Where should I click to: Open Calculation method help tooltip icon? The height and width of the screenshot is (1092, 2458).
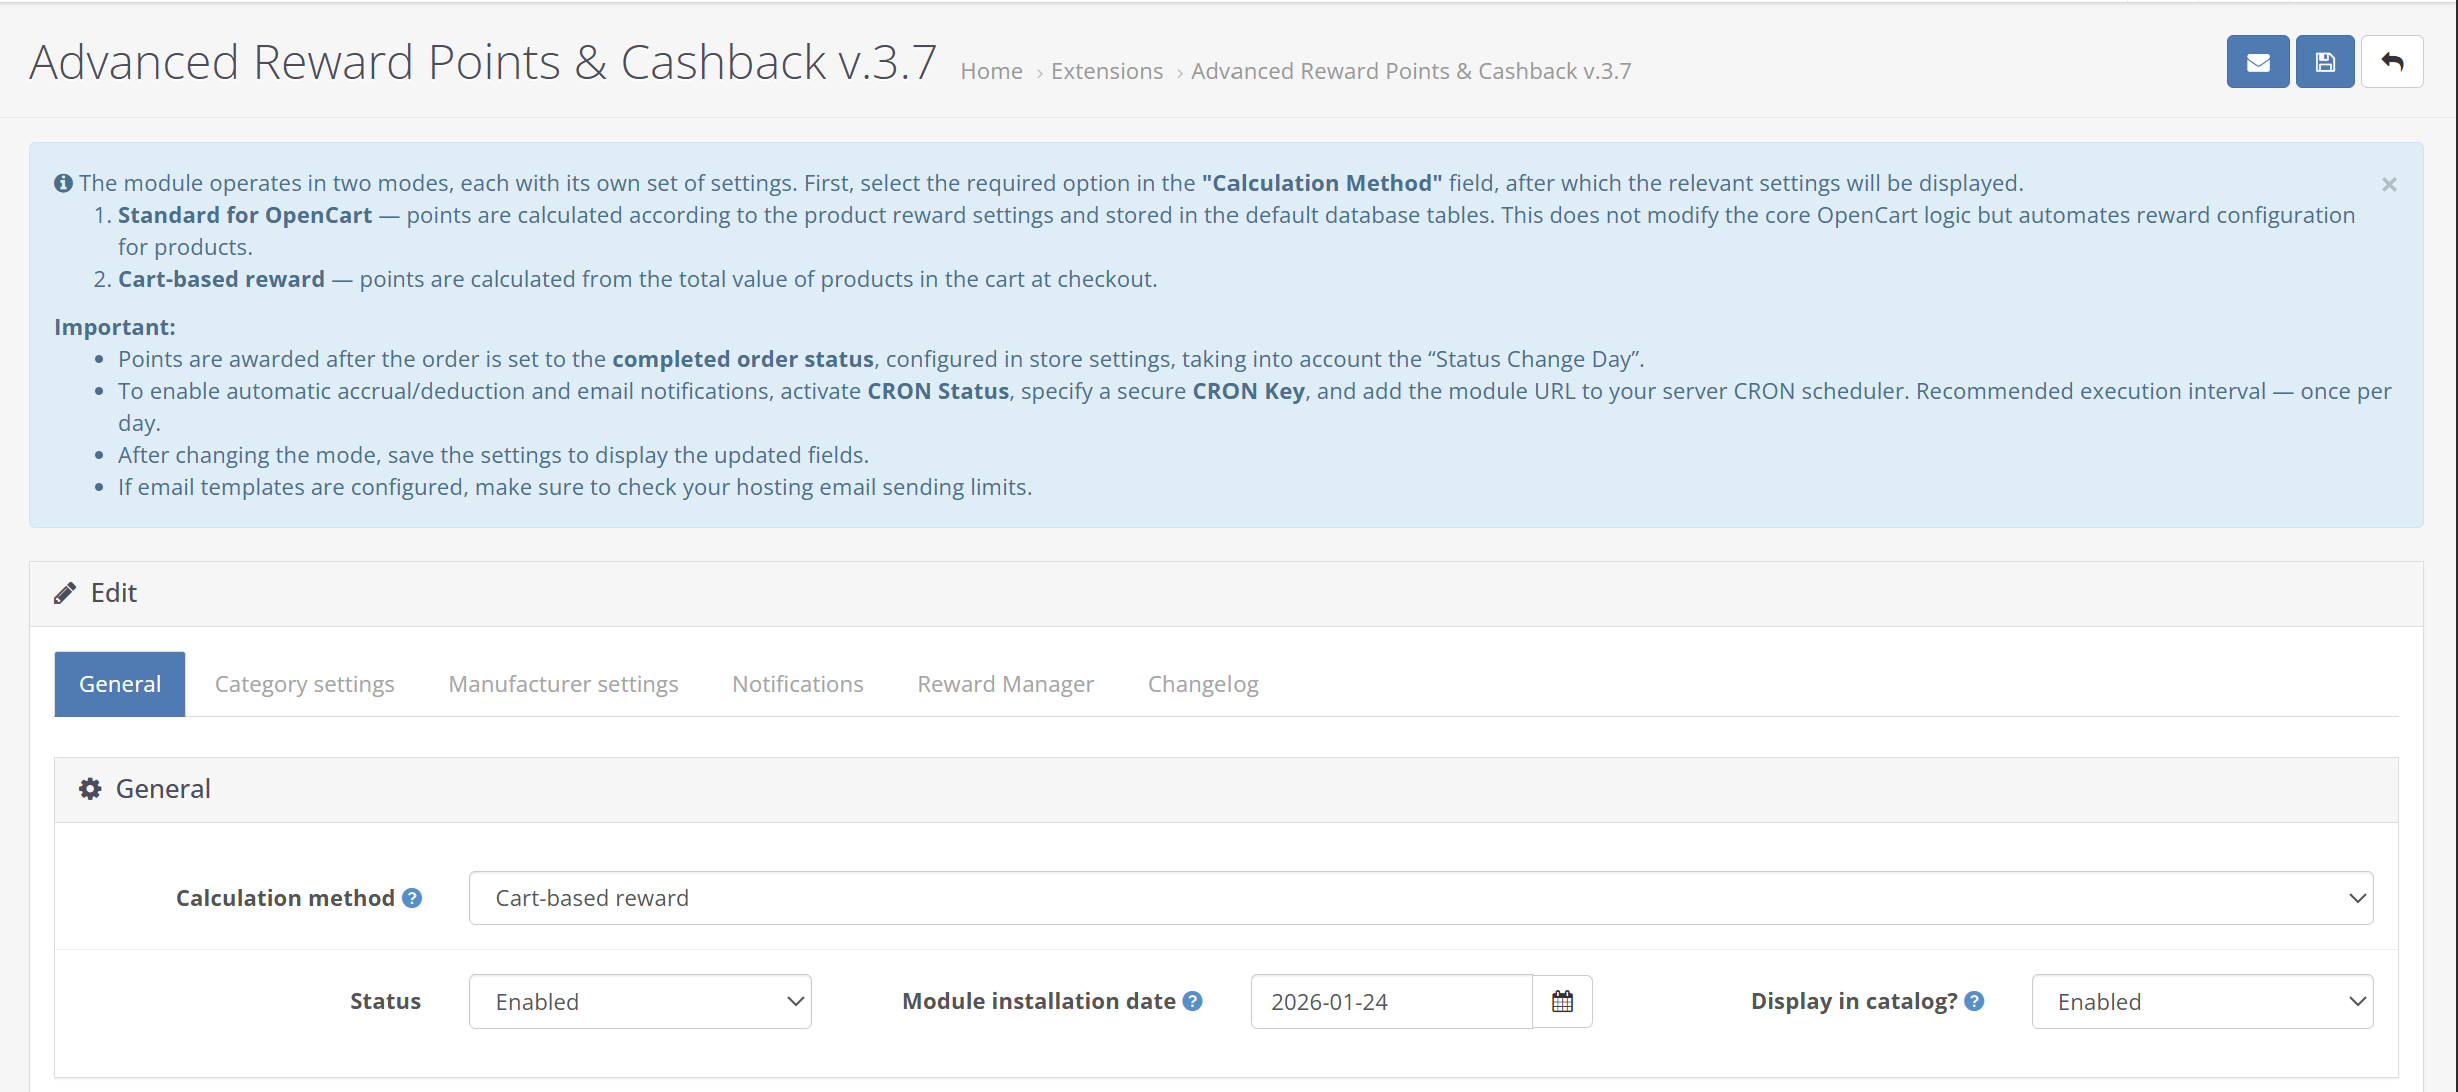pos(412,898)
